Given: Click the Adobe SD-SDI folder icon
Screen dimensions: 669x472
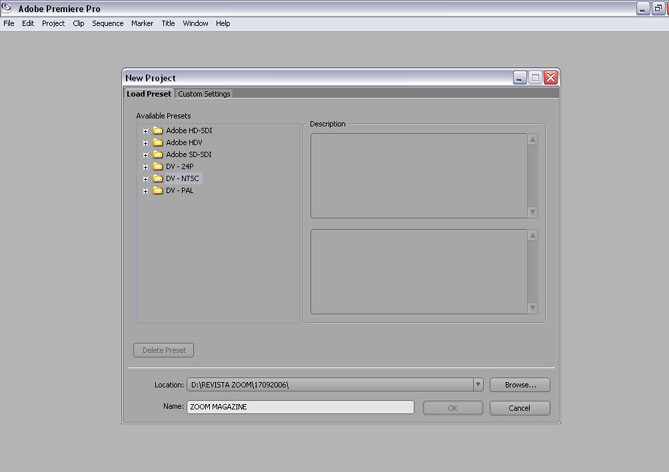Looking at the screenshot, I should [x=158, y=155].
